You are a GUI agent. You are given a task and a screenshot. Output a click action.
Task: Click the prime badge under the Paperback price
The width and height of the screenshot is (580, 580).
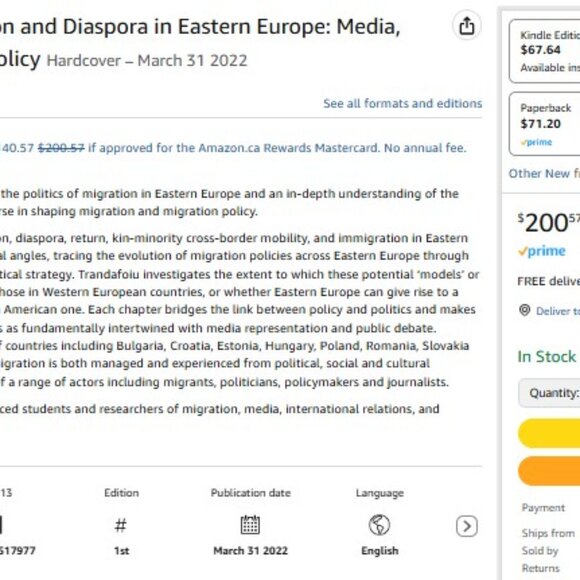536,142
